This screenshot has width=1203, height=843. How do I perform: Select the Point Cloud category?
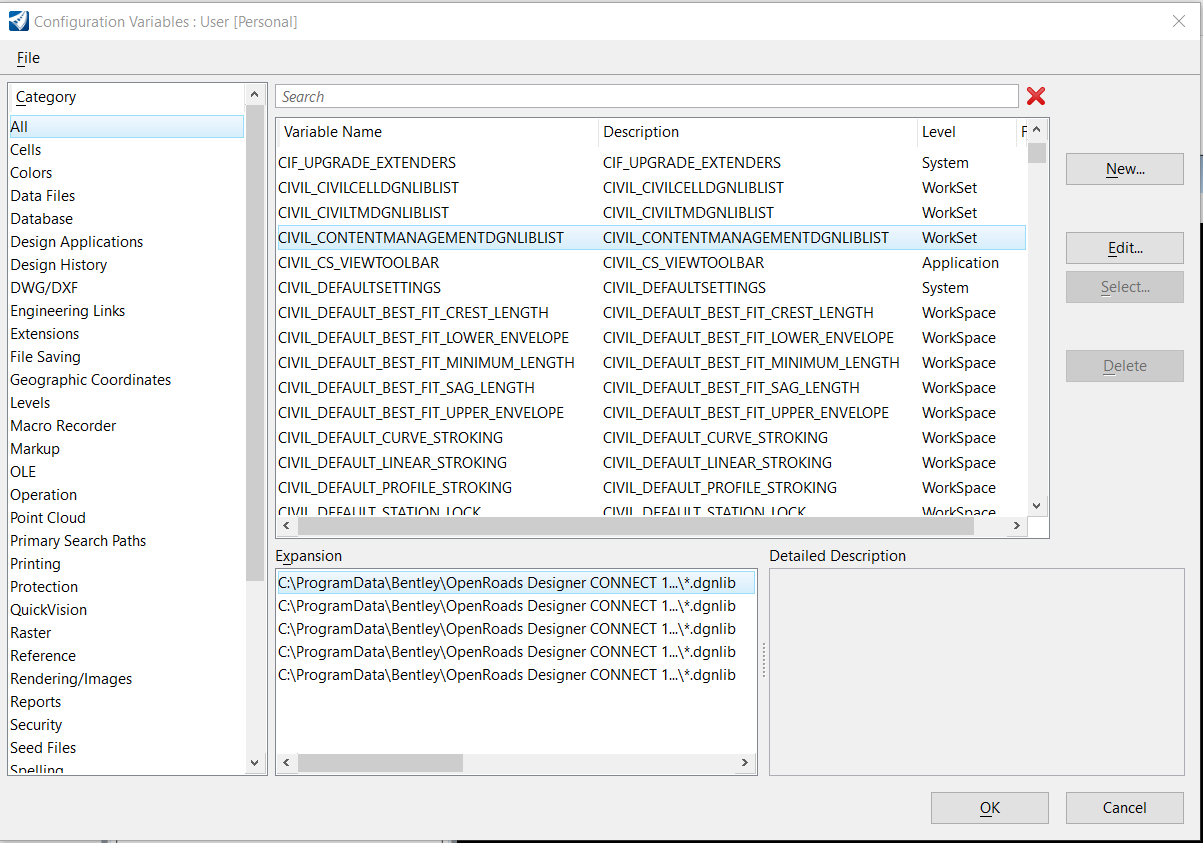pos(126,518)
